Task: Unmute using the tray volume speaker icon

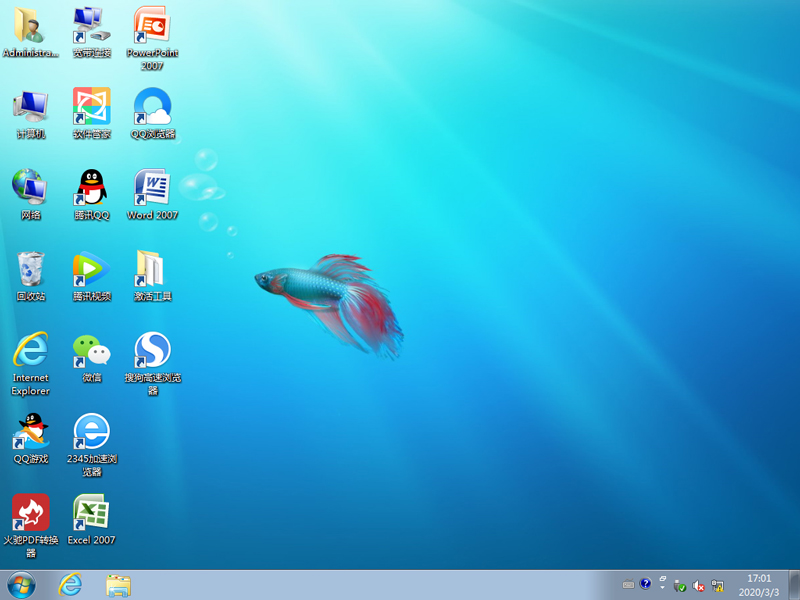Action: click(x=698, y=585)
